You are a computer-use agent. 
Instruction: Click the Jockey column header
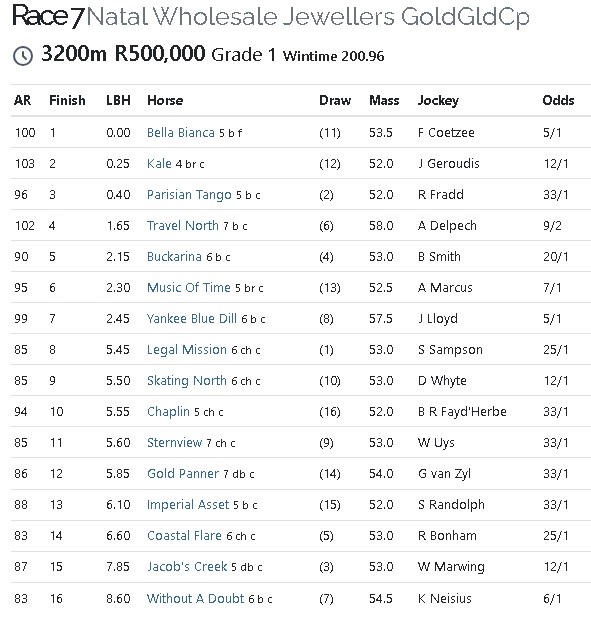click(x=438, y=101)
